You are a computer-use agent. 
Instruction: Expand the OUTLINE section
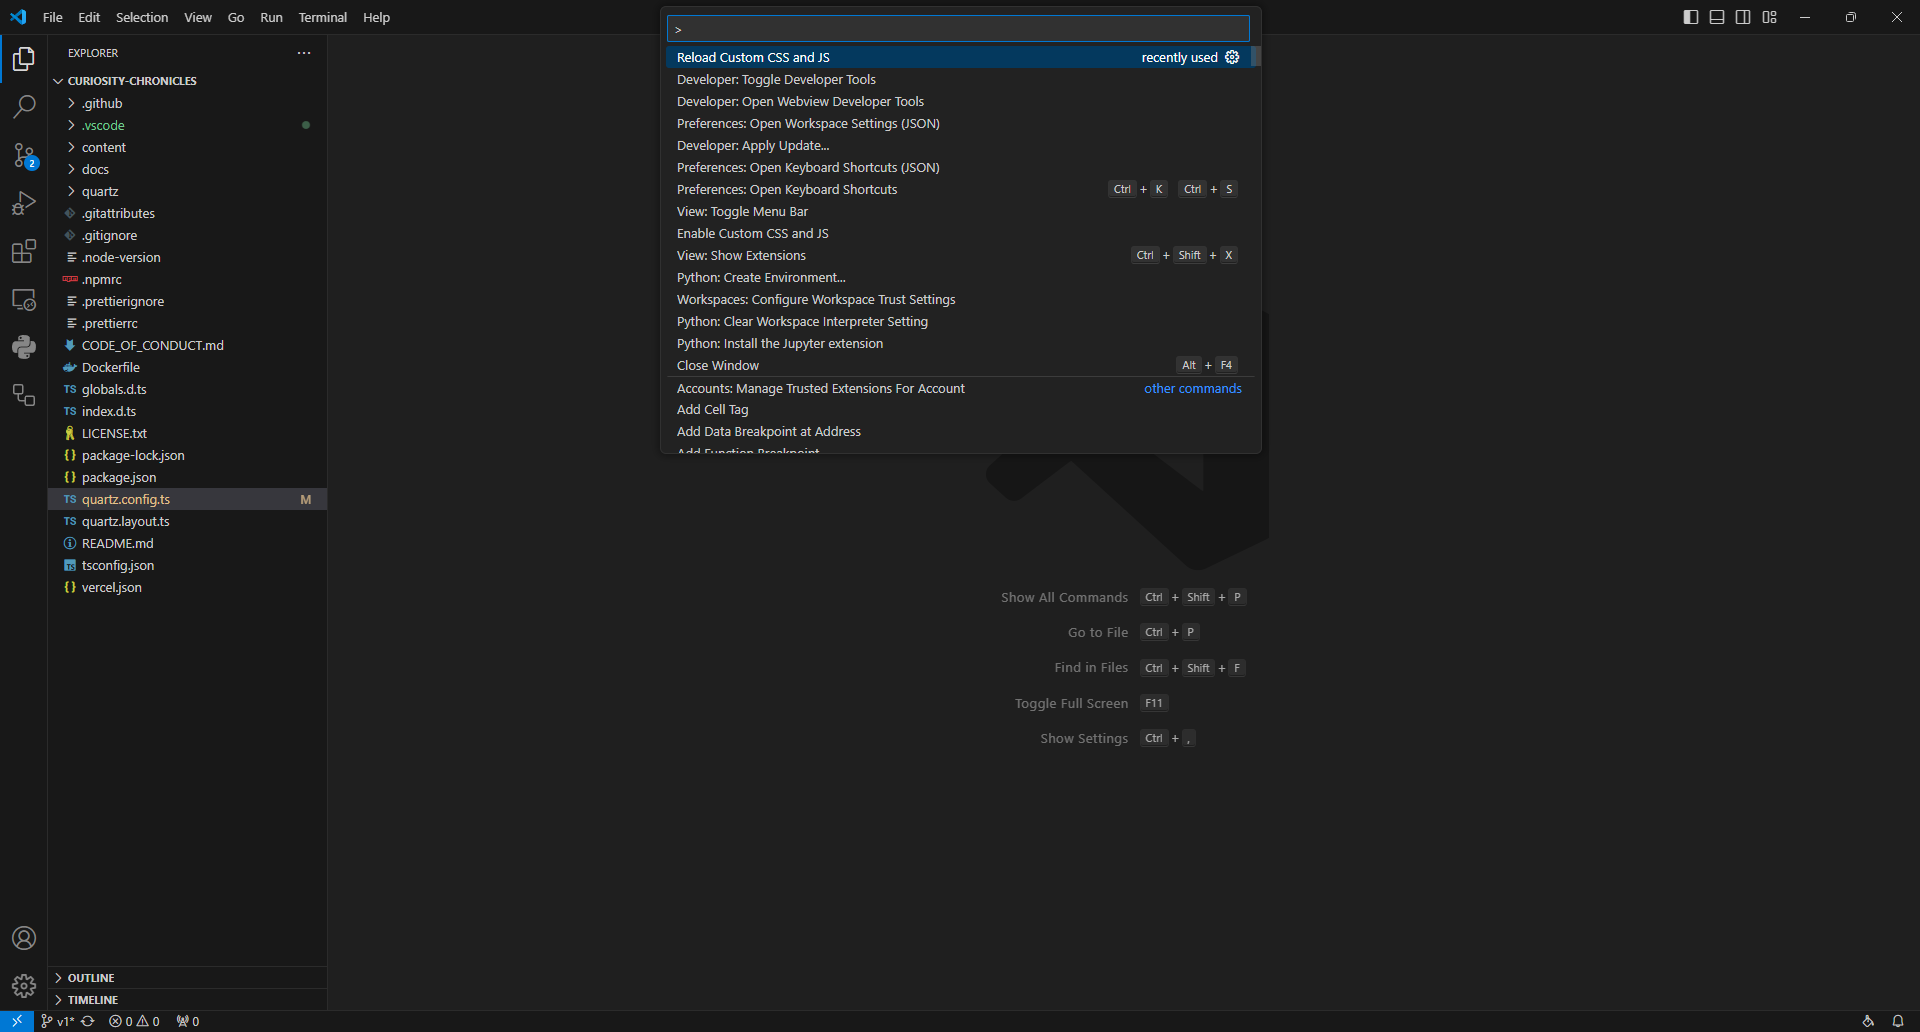pos(187,978)
